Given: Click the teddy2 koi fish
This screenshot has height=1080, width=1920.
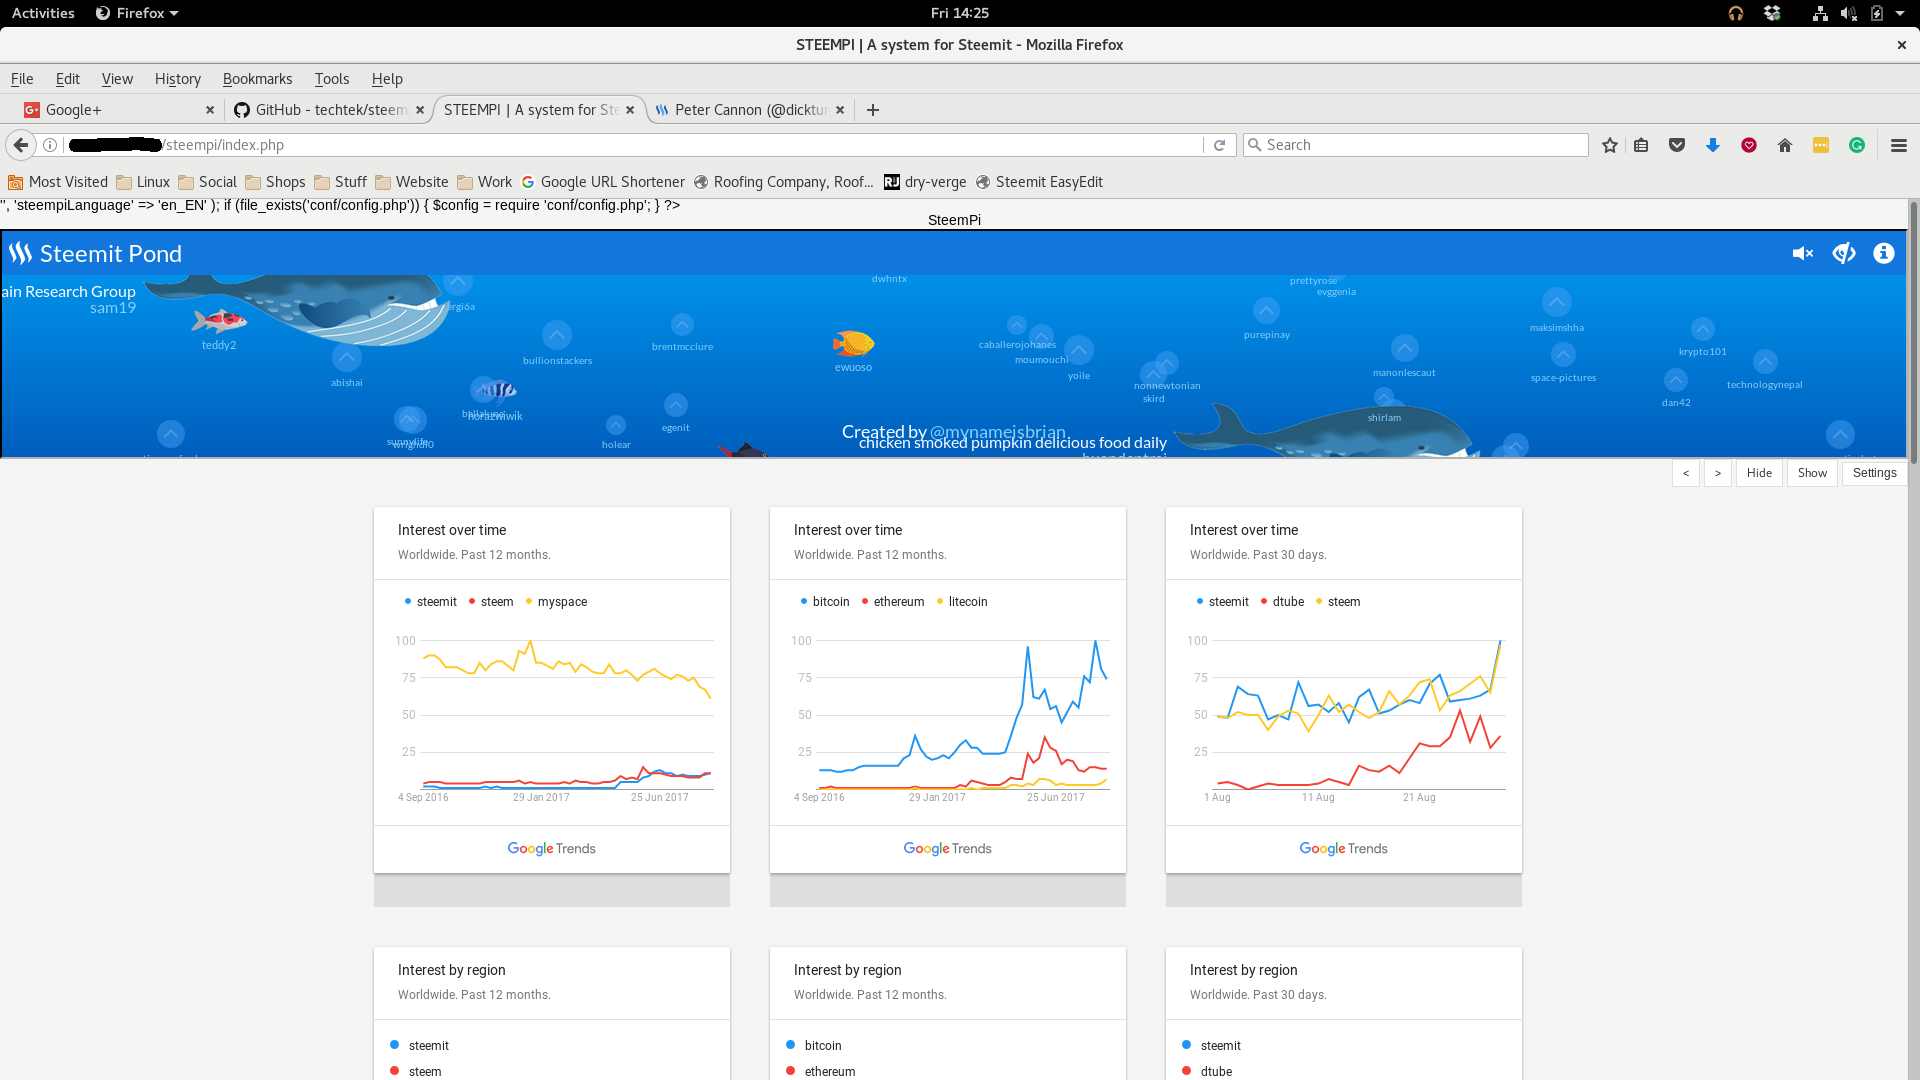Looking at the screenshot, I should (219, 321).
